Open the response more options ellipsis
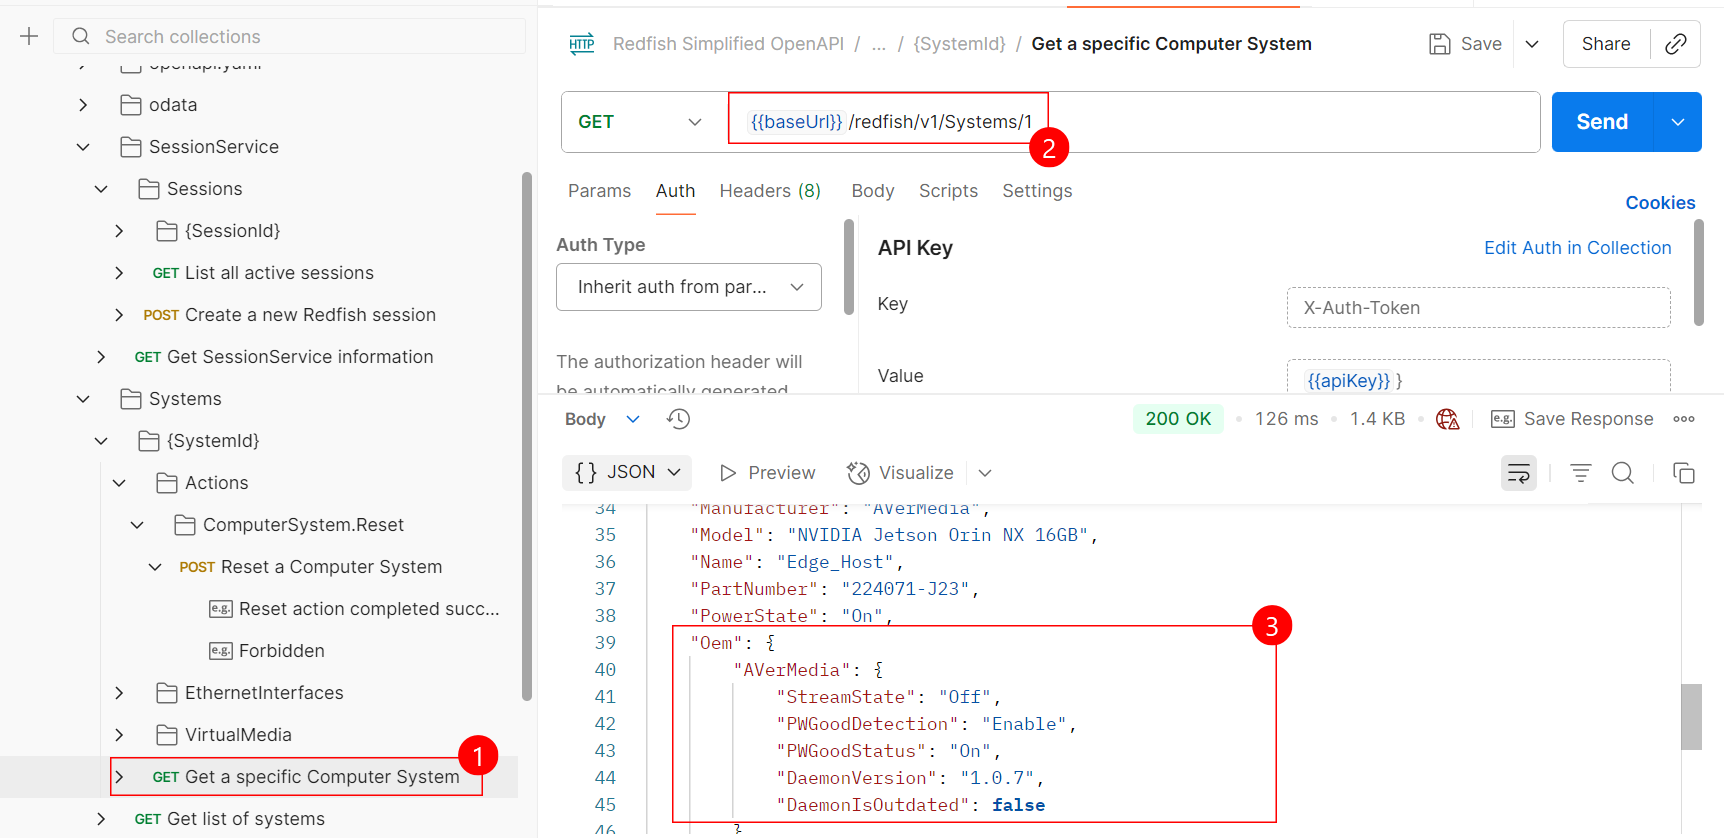Screen dimensions: 1724x838 (x=1684, y=419)
